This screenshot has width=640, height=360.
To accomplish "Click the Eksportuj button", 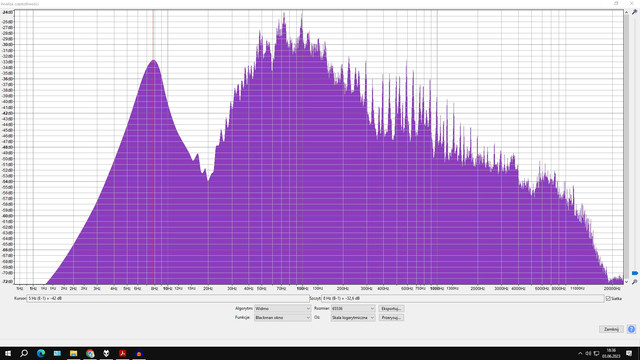I will click(x=391, y=309).
